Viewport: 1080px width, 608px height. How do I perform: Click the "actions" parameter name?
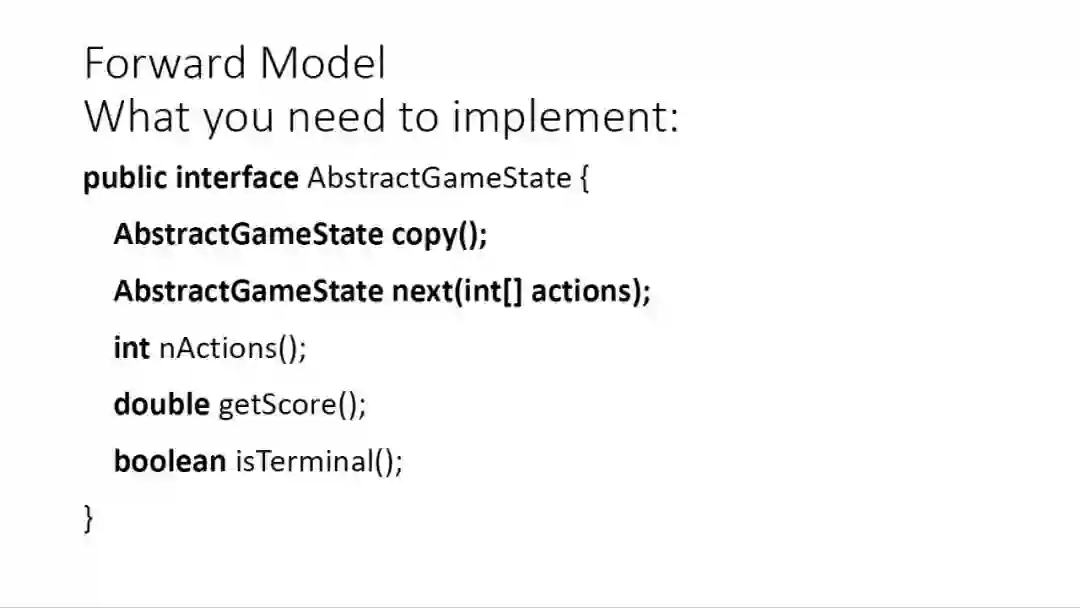click(584, 291)
